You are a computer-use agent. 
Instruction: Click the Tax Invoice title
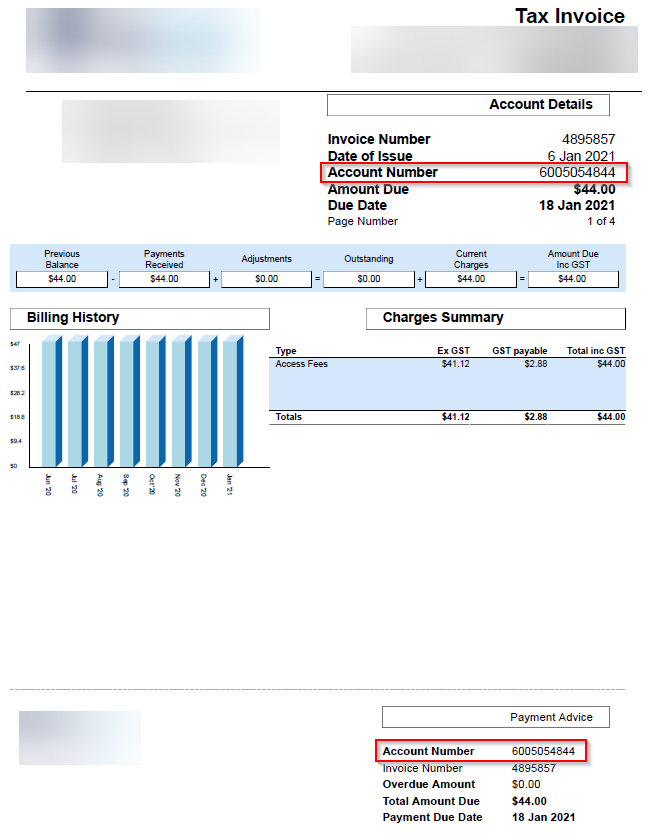coord(569,16)
